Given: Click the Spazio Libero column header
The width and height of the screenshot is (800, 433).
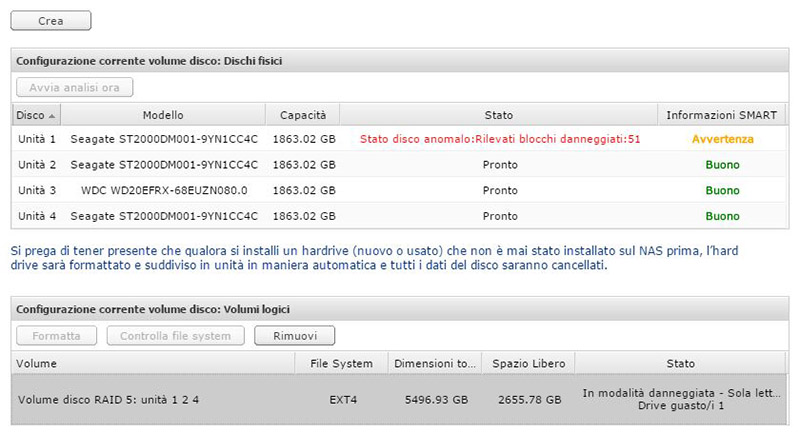Looking at the screenshot, I should click(x=527, y=363).
